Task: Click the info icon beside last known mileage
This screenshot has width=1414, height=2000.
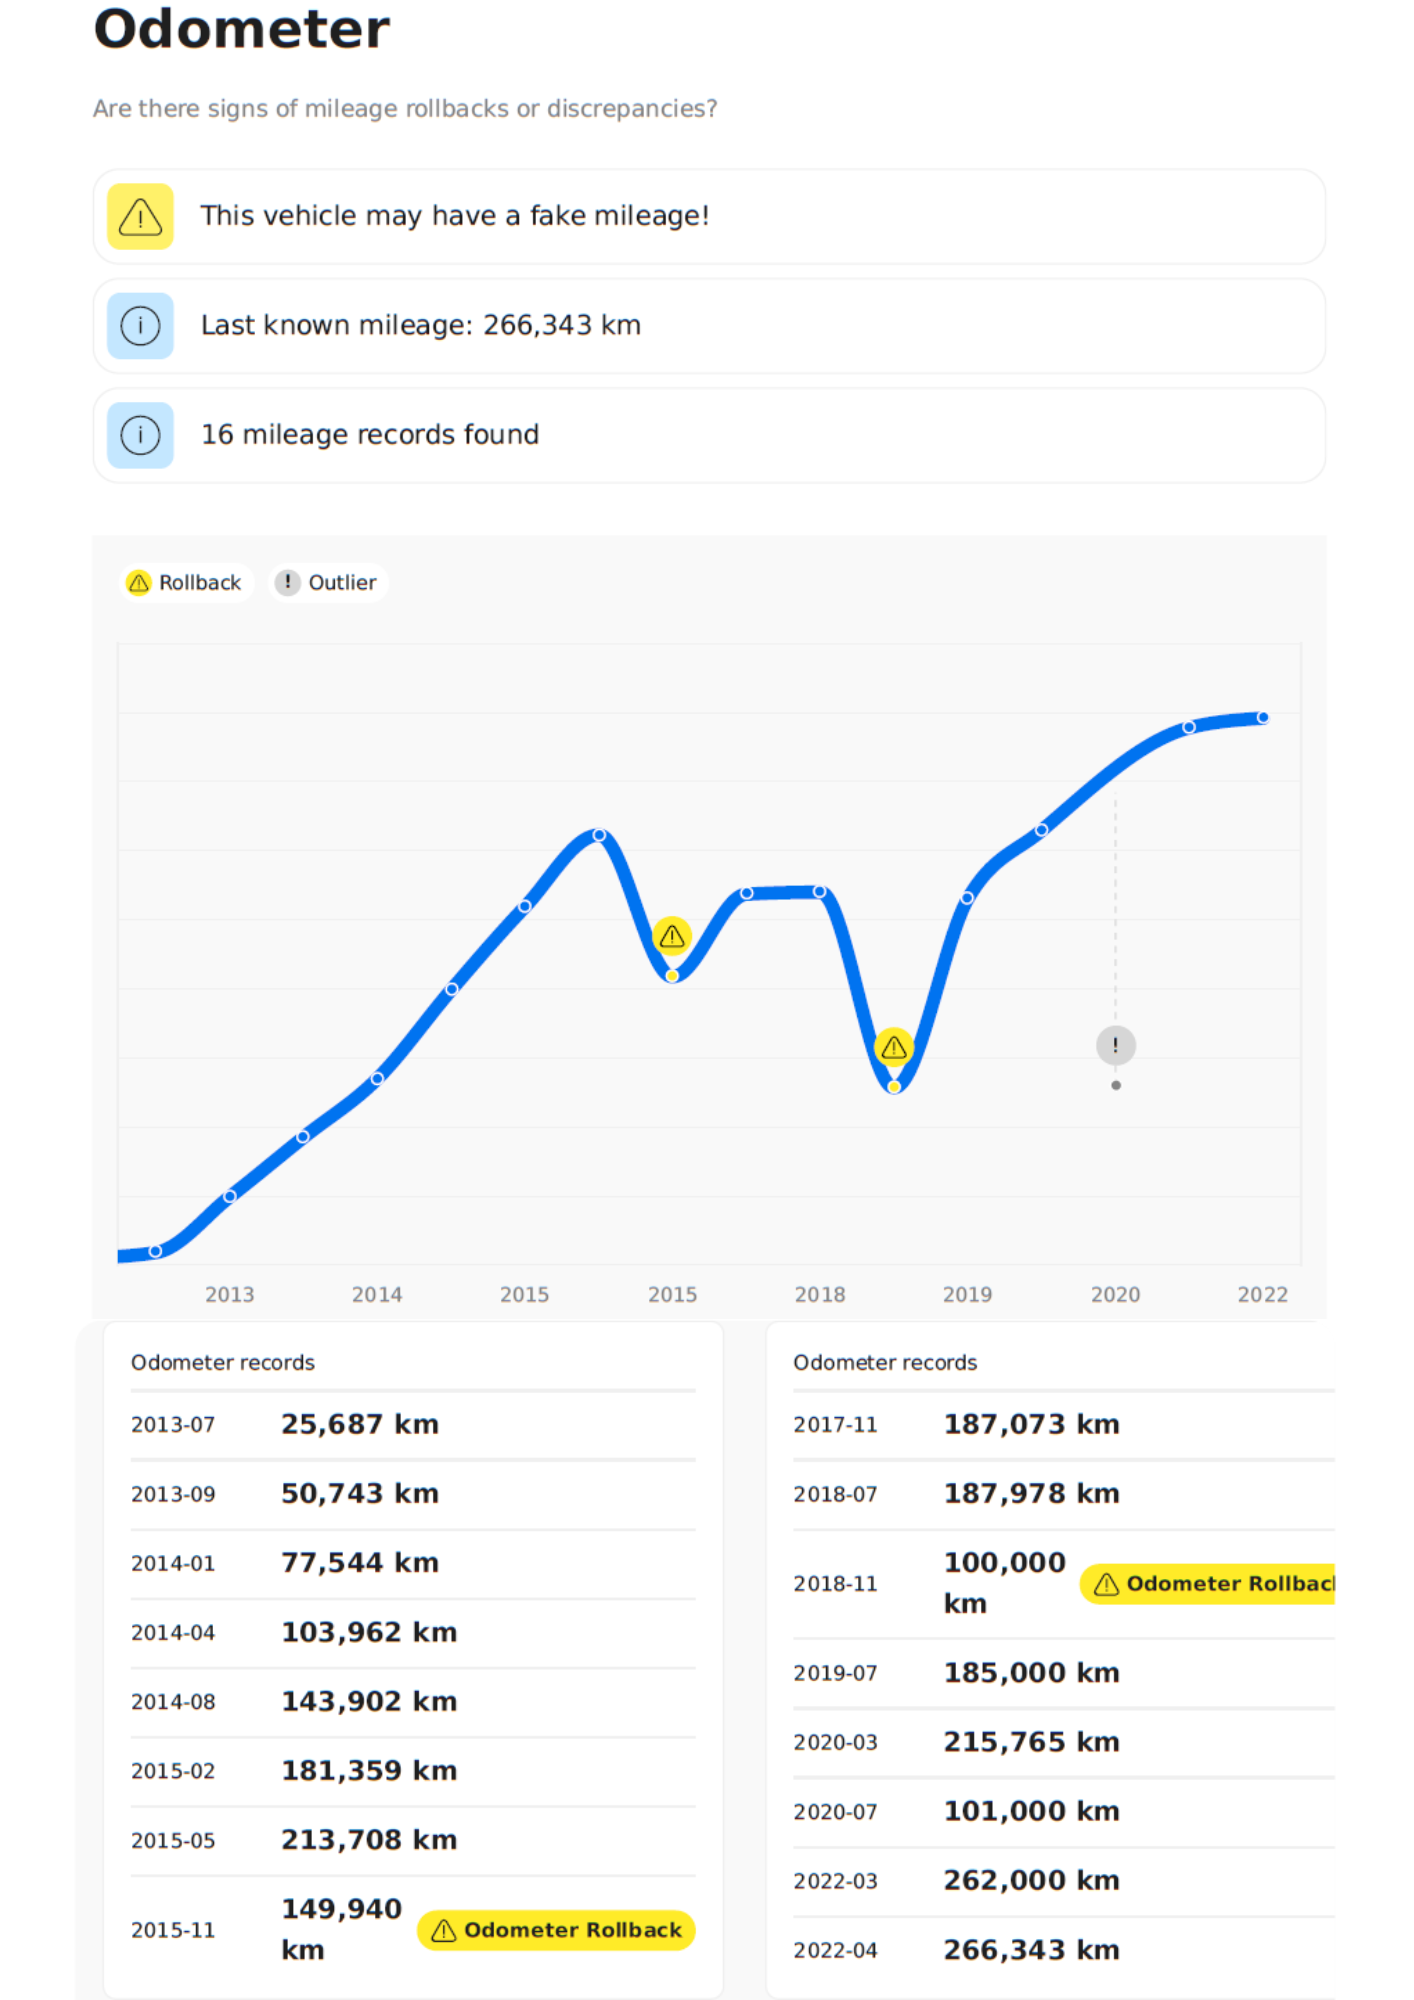Action: 140,326
